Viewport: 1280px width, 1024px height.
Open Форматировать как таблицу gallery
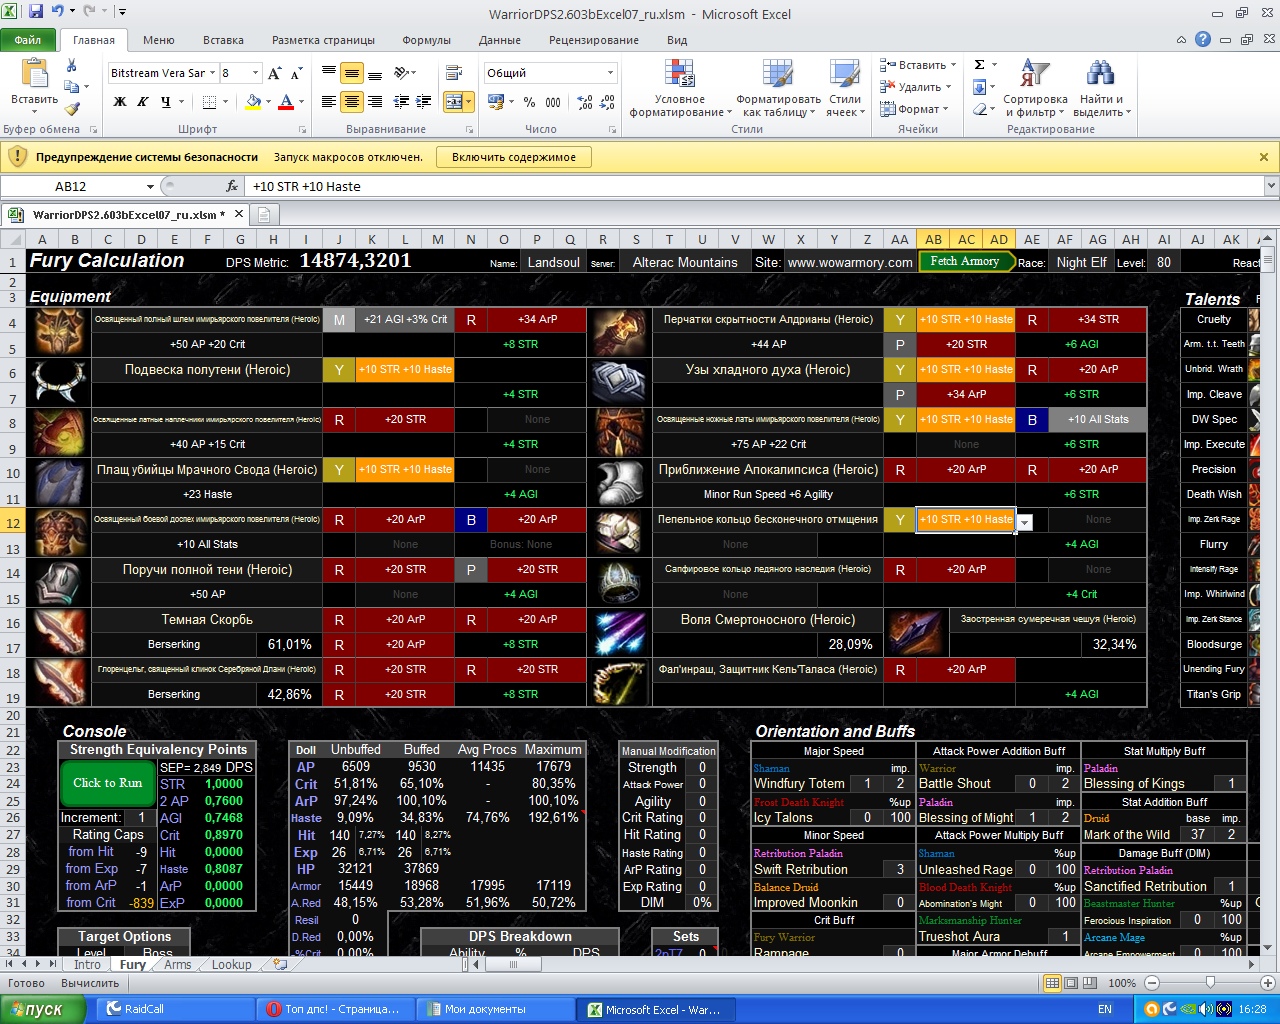pyautogui.click(x=778, y=89)
